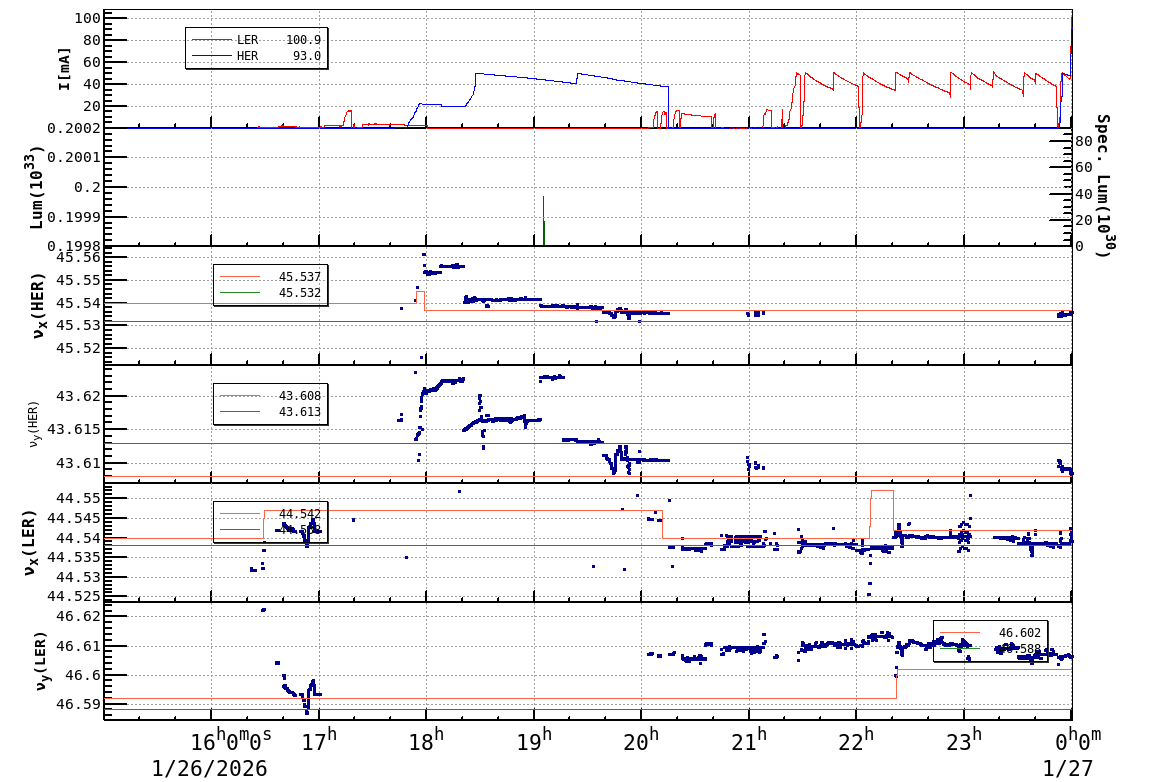Click the 44.55 tick label

click(78, 498)
